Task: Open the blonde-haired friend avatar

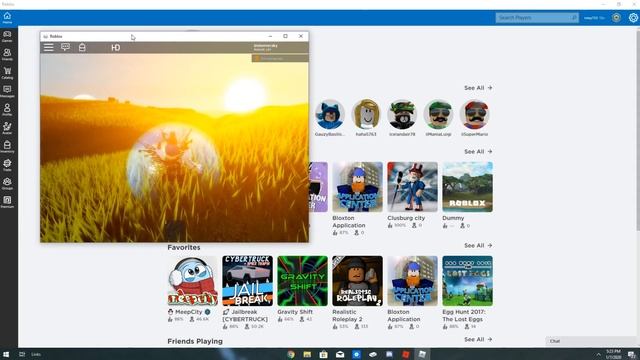Action: pos(366,114)
